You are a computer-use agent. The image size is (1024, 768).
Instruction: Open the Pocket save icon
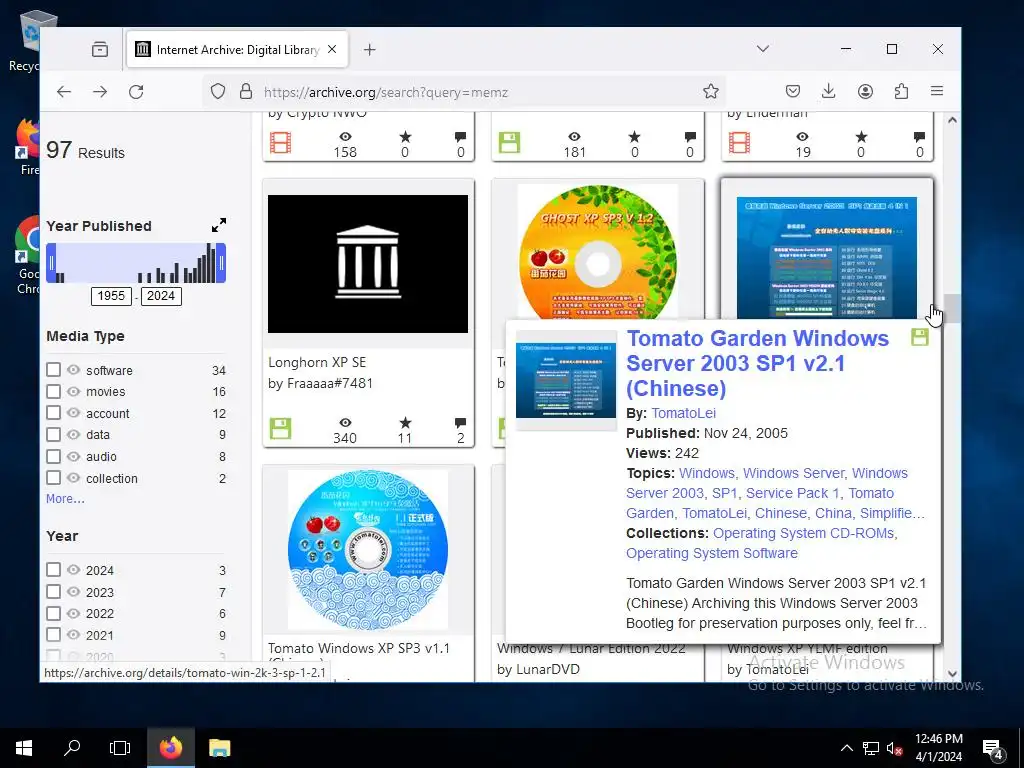(x=793, y=91)
